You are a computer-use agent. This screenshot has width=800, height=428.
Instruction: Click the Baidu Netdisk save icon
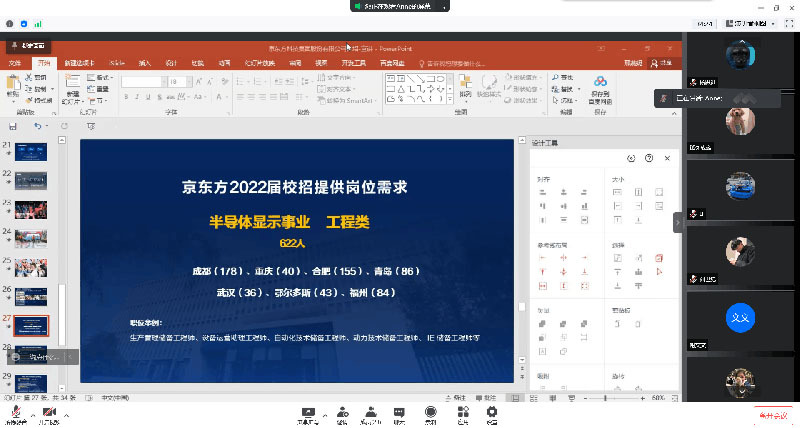599,83
